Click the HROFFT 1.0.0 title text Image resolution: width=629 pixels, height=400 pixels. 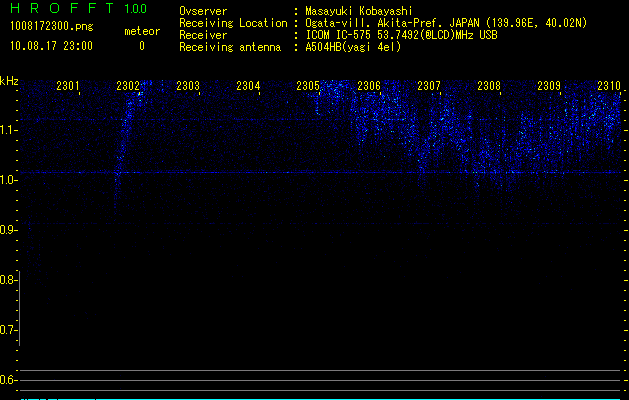[x=79, y=8]
